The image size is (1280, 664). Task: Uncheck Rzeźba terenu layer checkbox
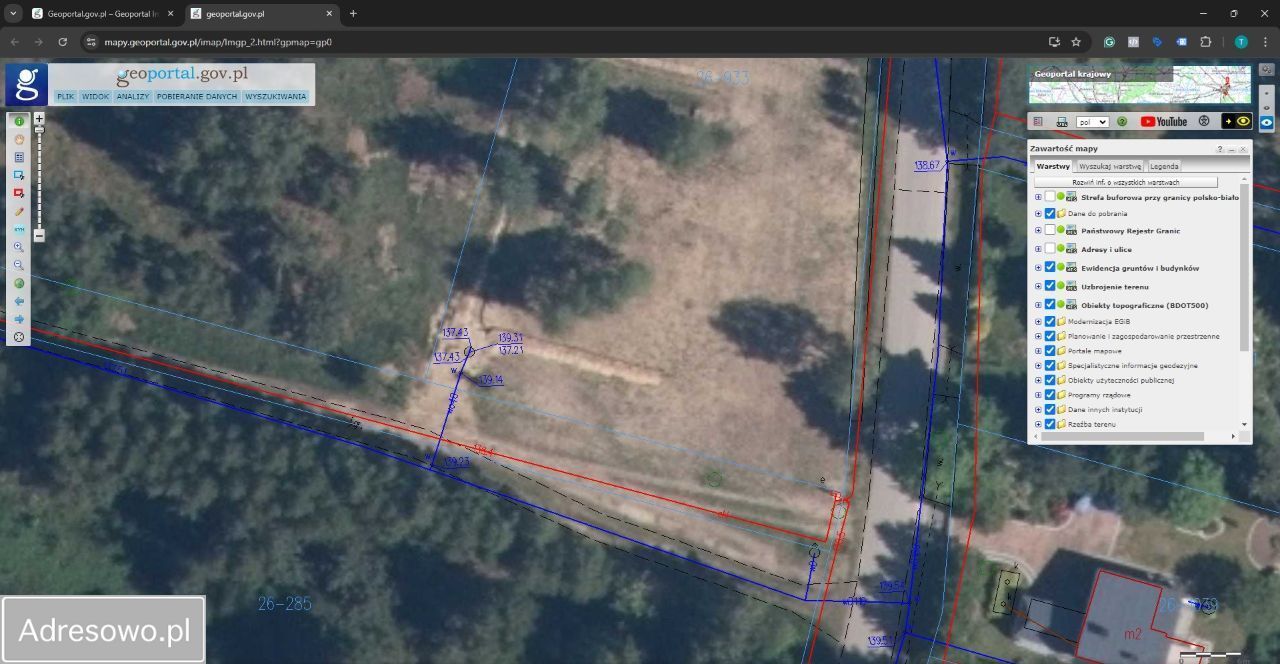(x=1050, y=424)
